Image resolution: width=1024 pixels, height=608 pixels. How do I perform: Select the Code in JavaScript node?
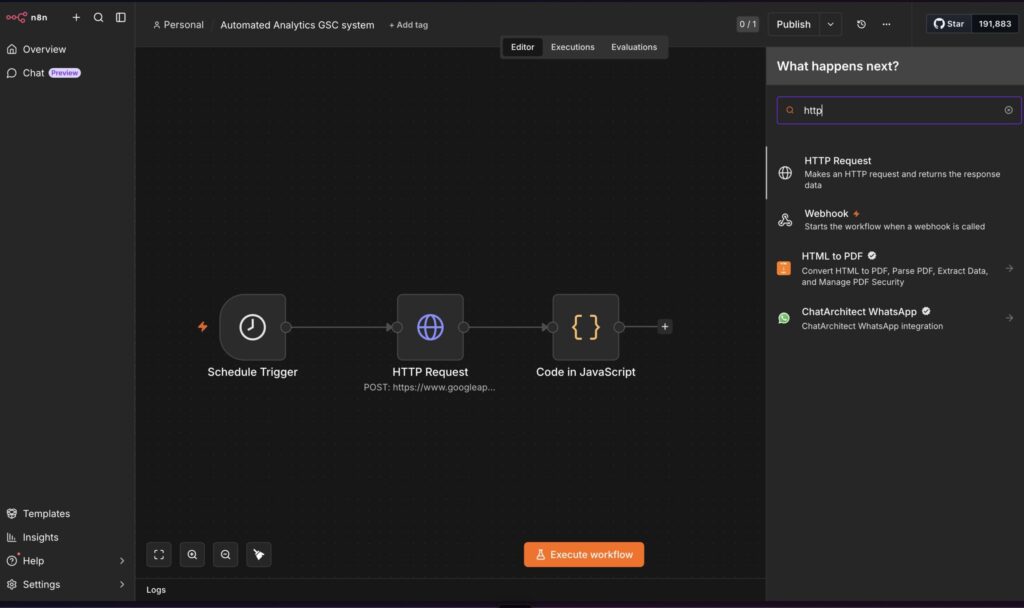coord(586,327)
